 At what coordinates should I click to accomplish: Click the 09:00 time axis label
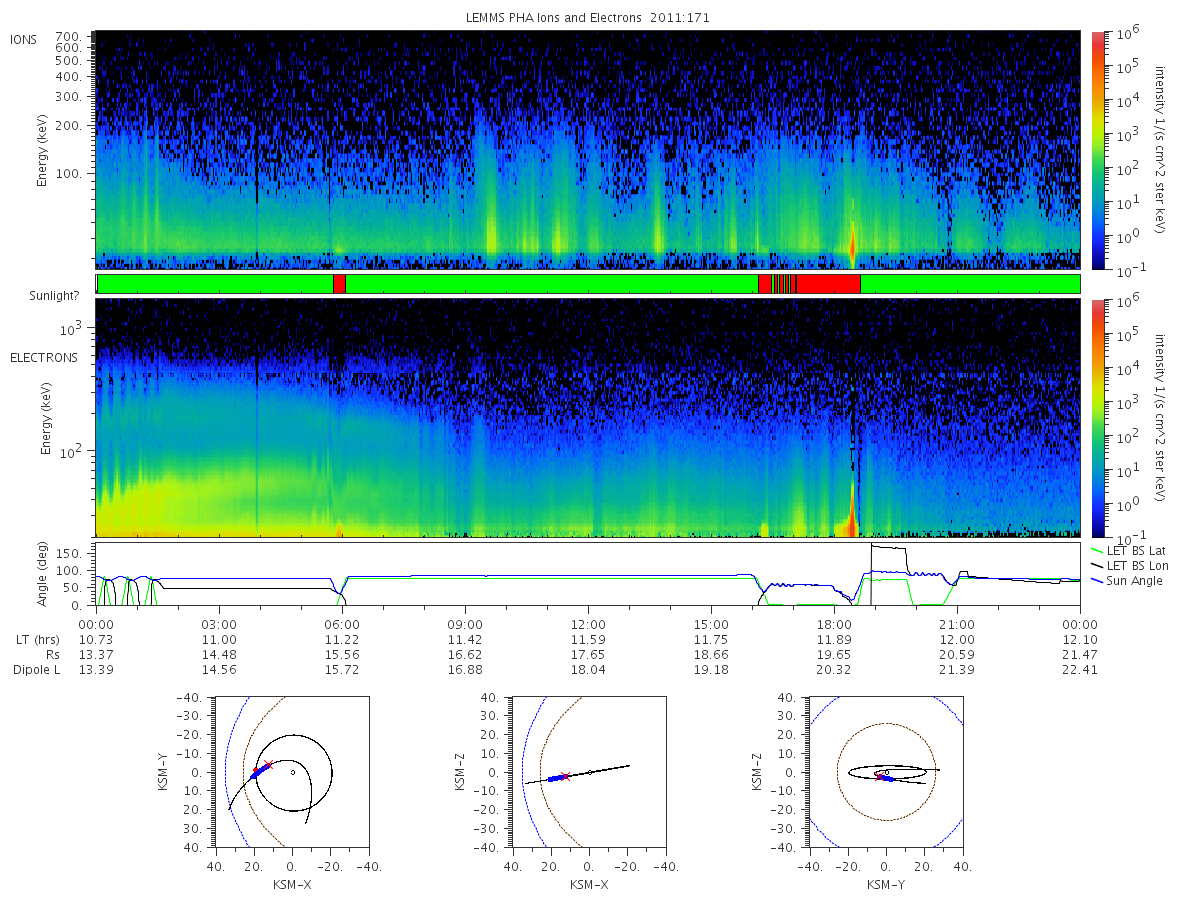click(465, 623)
